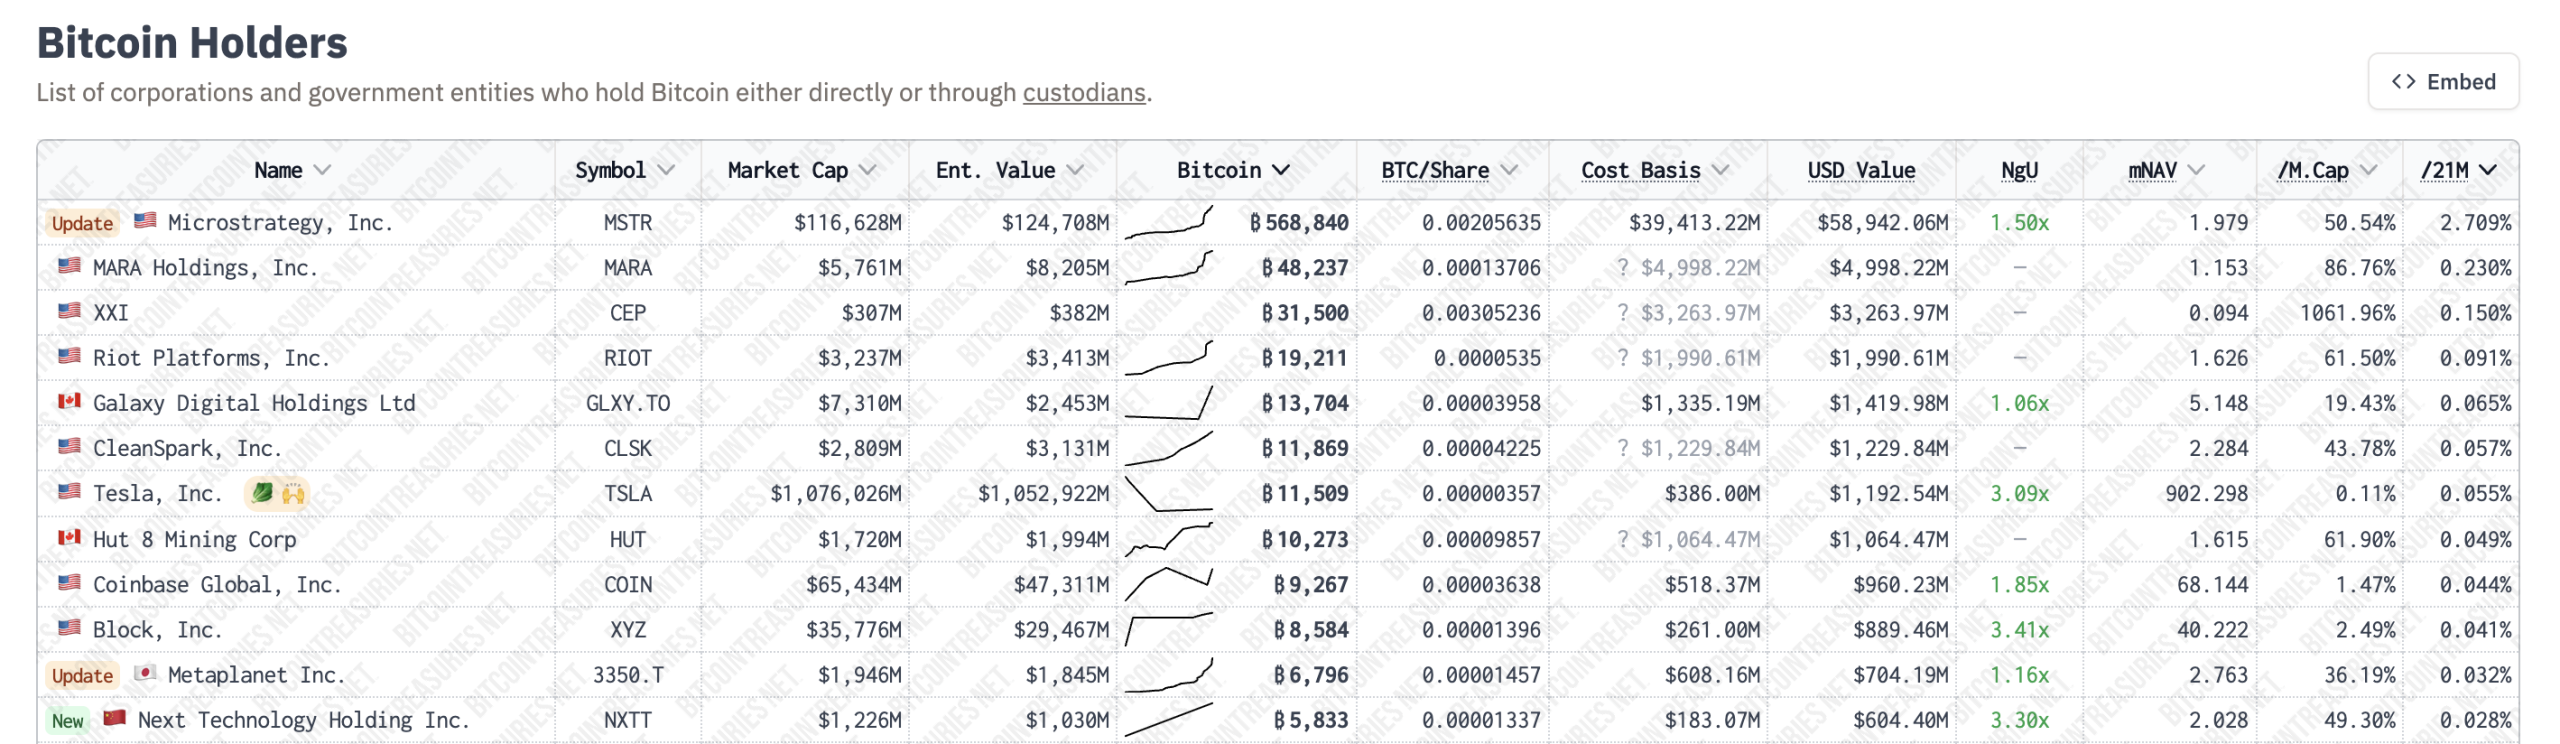Open Riot Platforms, Inc. entry
Viewport: 2560px width, 744px height.
tap(211, 358)
